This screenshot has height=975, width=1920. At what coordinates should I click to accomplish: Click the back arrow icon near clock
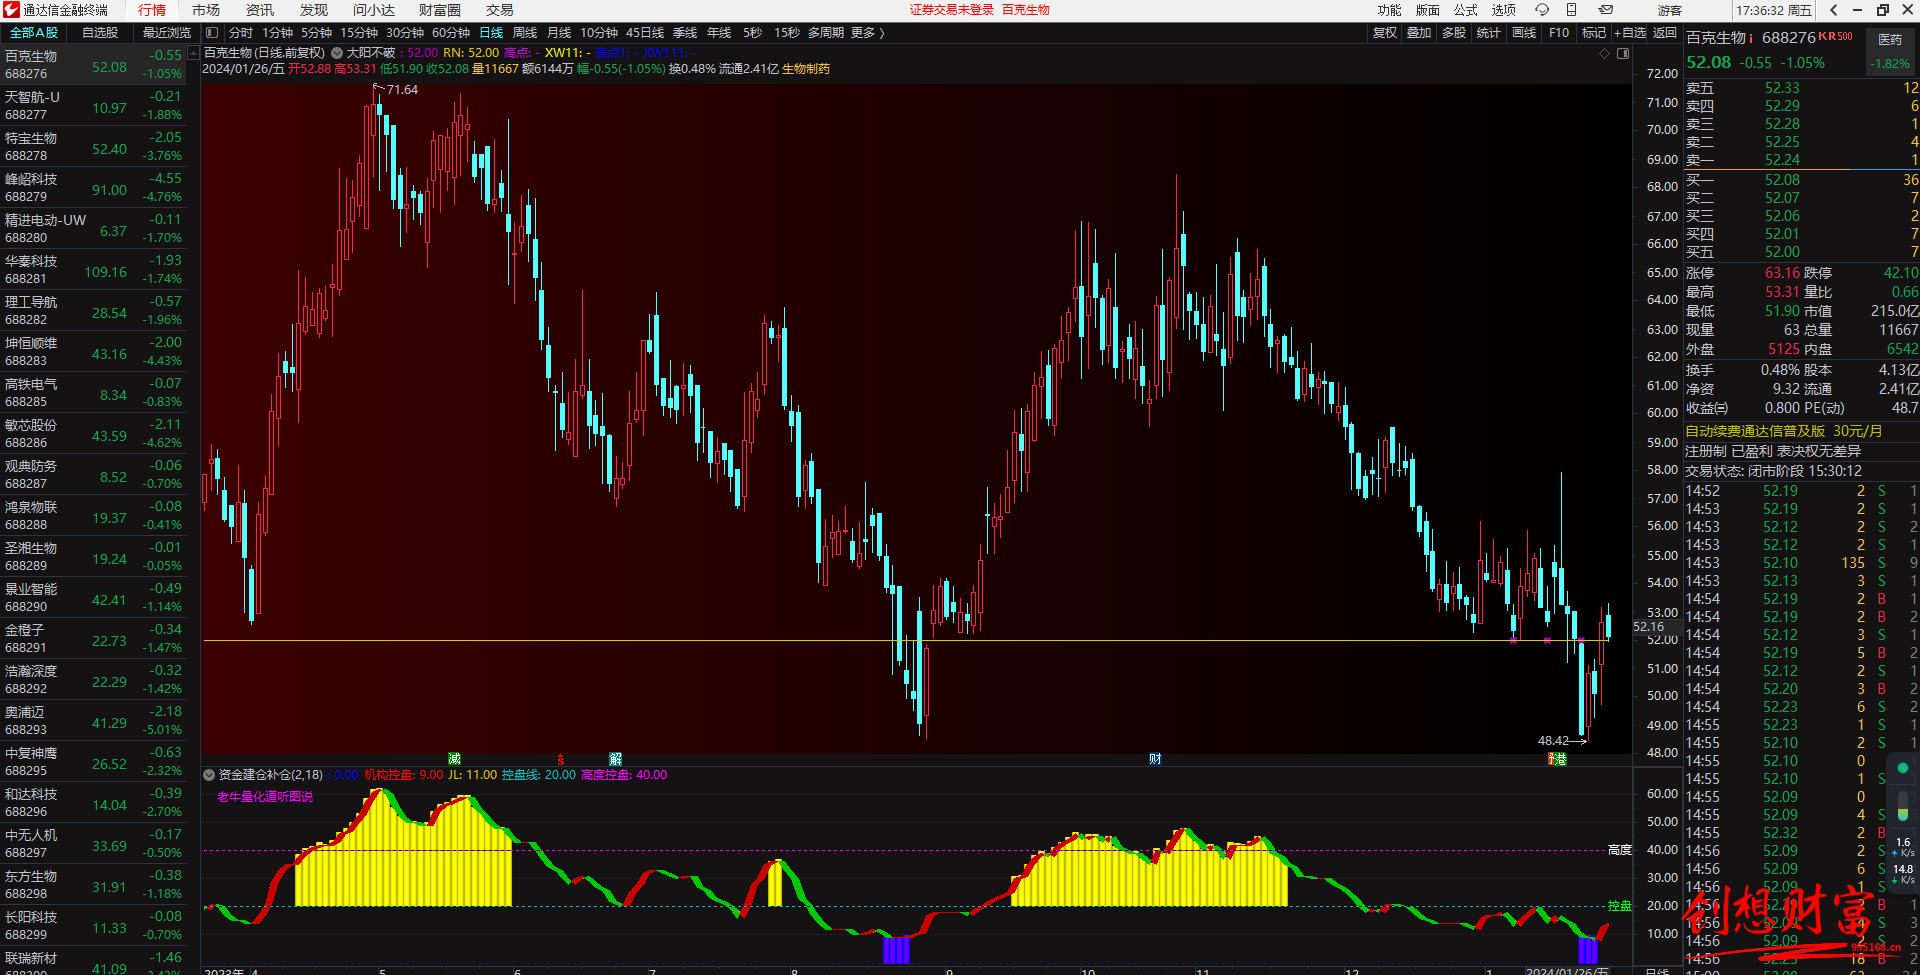[1833, 10]
